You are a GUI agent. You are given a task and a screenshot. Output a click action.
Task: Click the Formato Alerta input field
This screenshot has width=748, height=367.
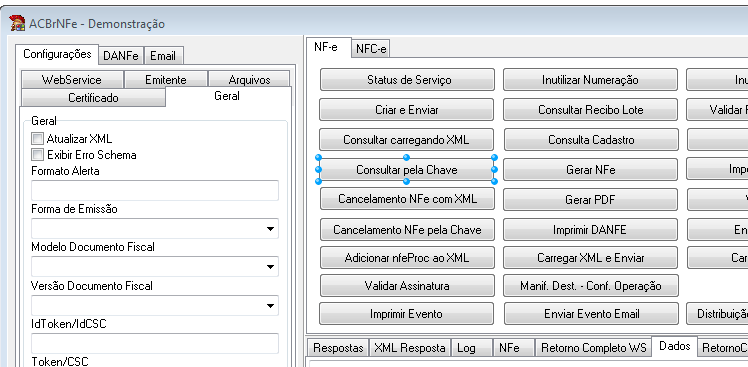(x=155, y=190)
